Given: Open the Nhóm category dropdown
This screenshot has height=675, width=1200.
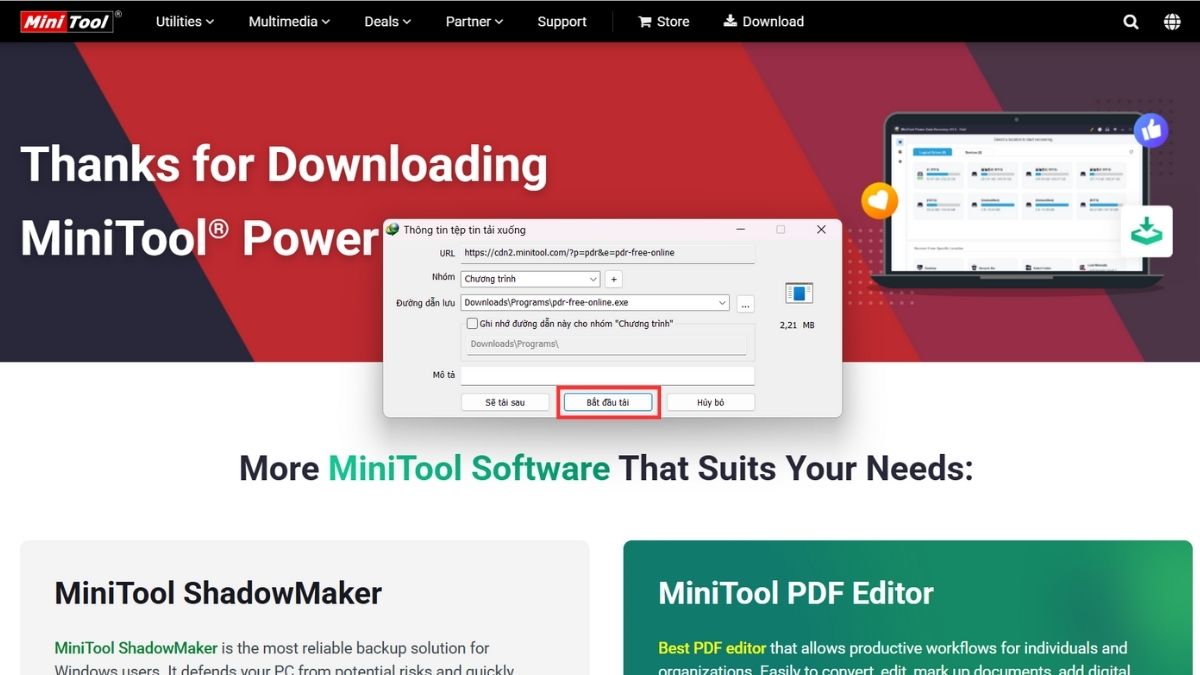Looking at the screenshot, I should click(x=530, y=279).
